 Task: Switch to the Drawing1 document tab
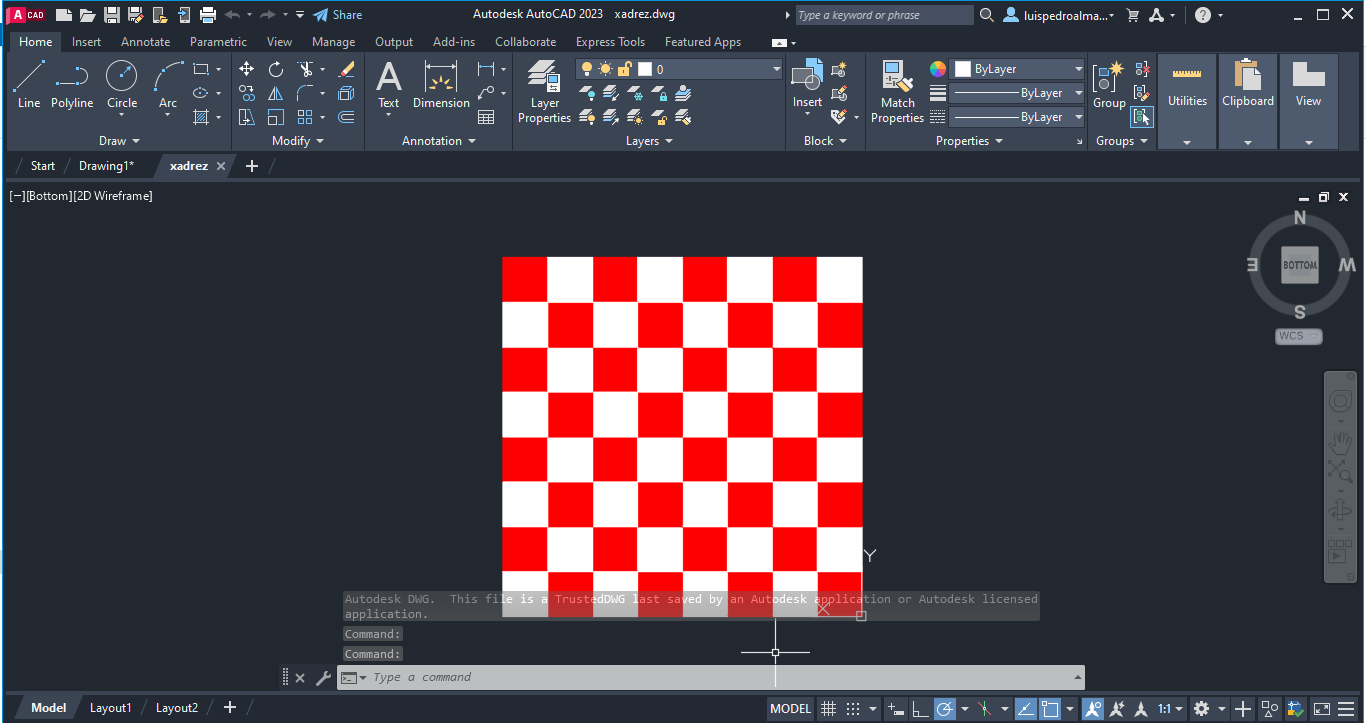pos(106,166)
